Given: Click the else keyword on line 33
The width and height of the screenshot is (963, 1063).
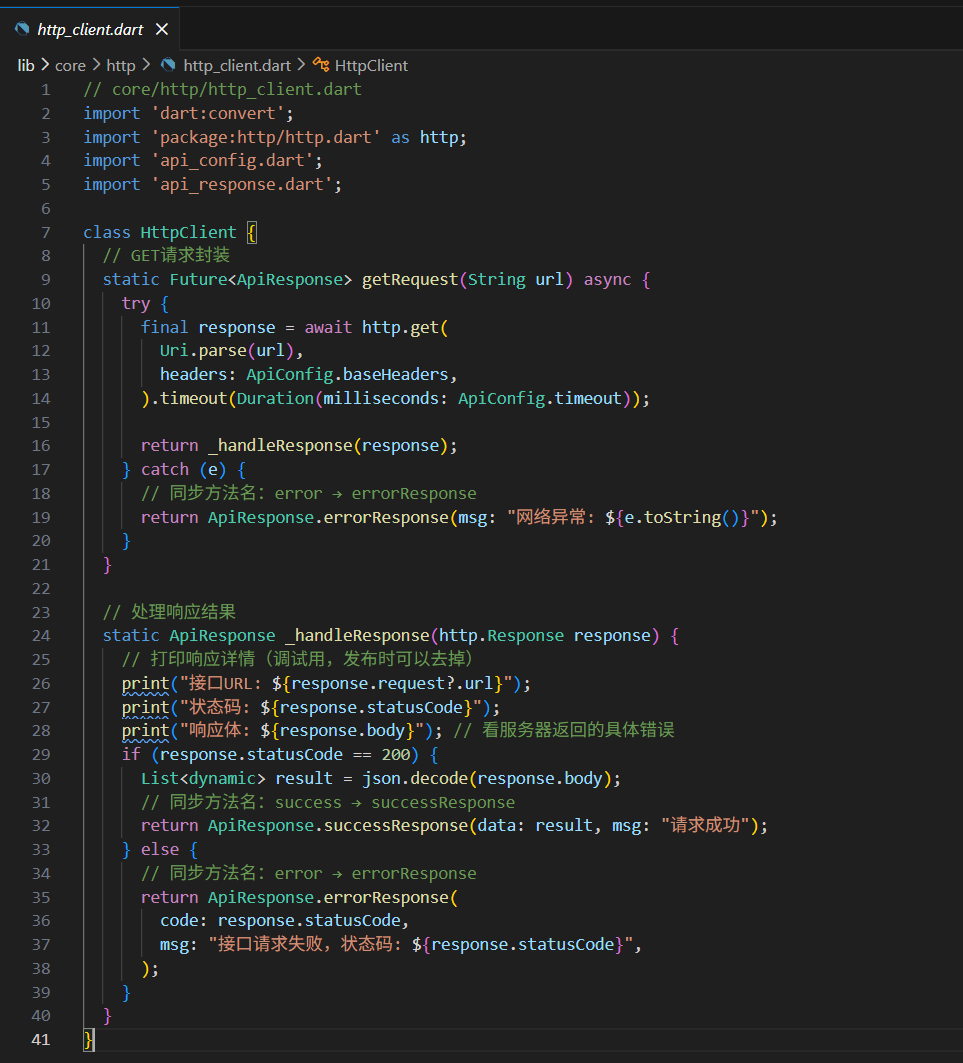Looking at the screenshot, I should coord(160,849).
